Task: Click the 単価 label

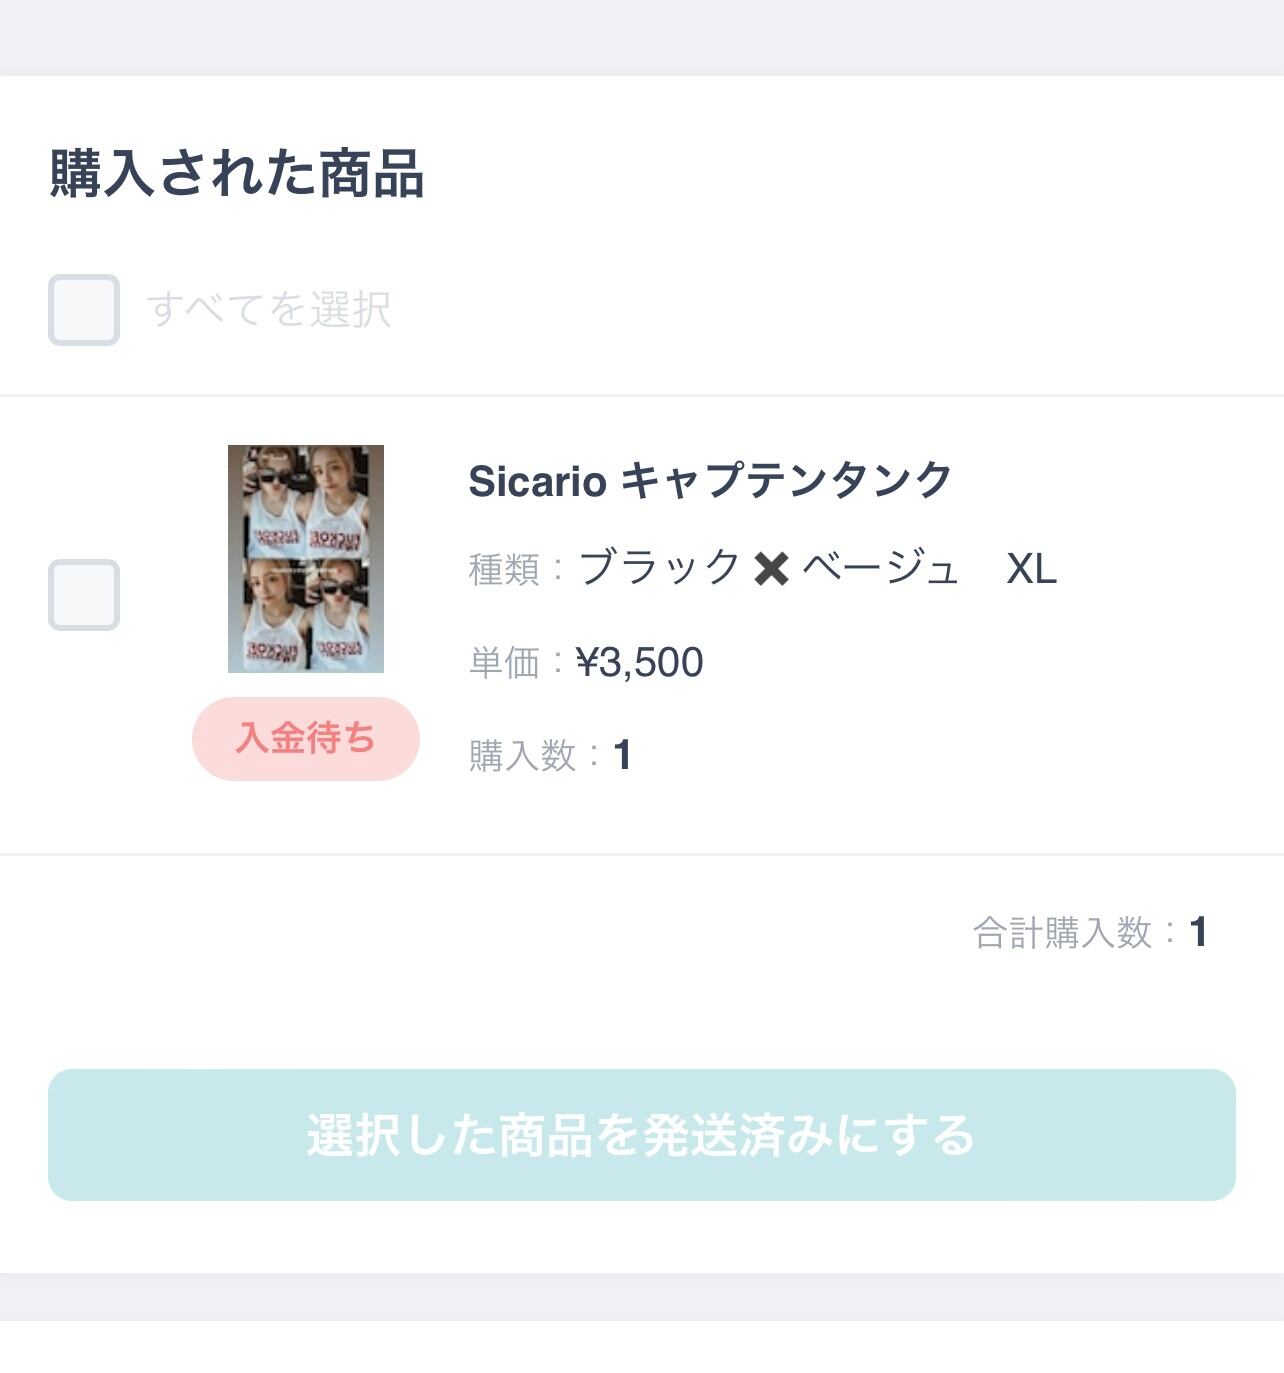Action: (504, 663)
